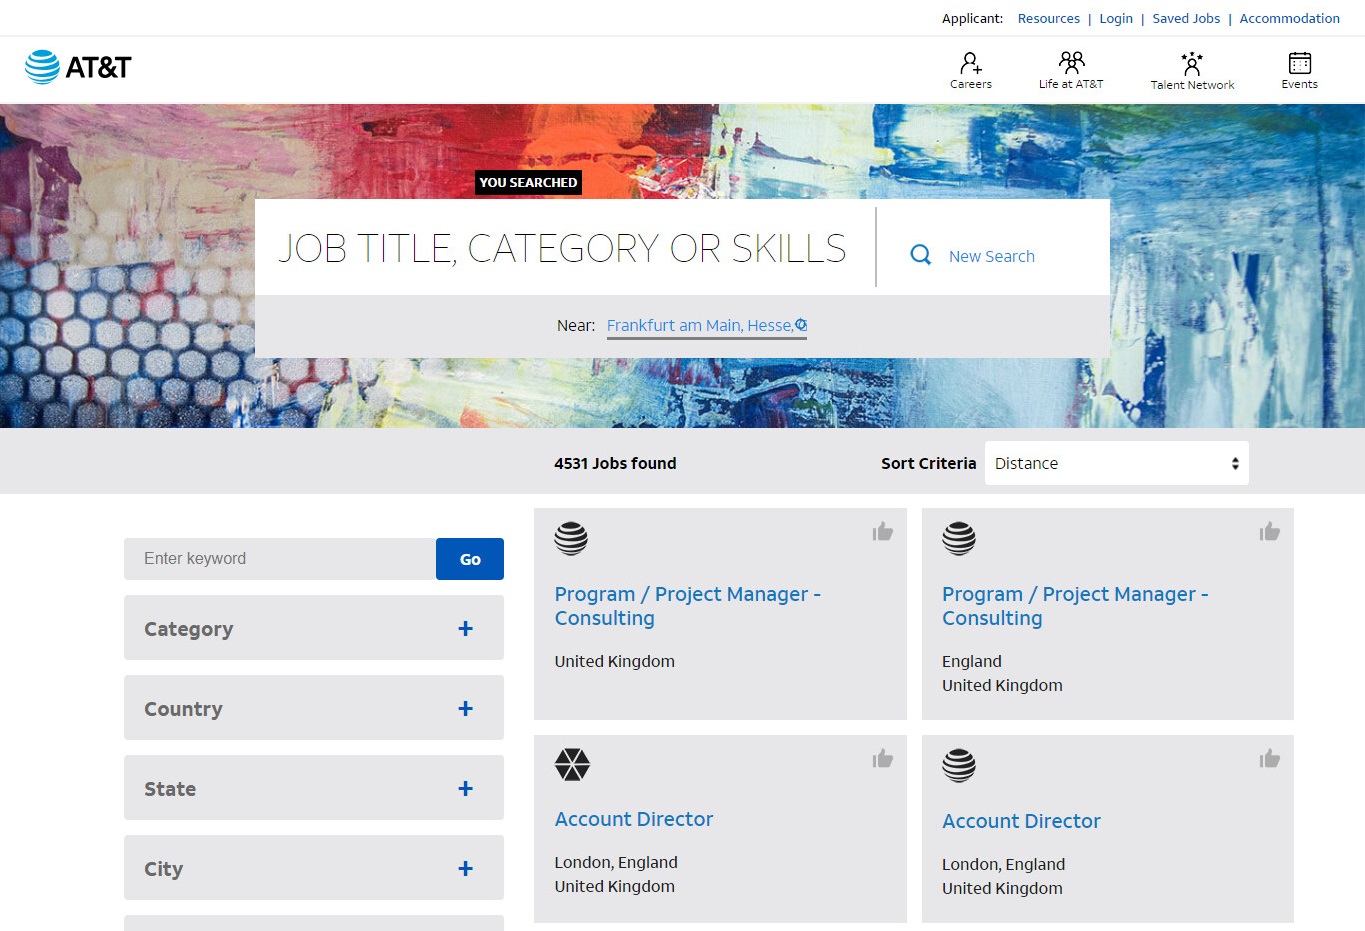Viewport: 1365px width, 931px height.
Task: Save first Program / Project Manager job
Action: 882,532
